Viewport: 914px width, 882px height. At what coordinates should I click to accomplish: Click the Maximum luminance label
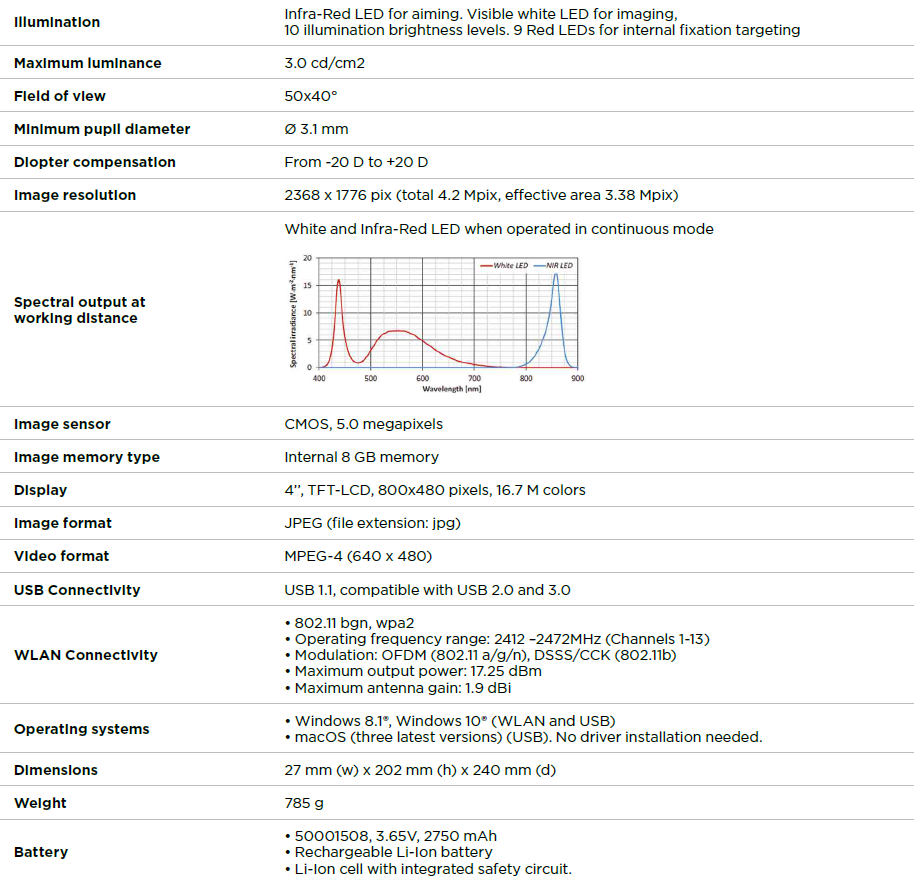pyautogui.click(x=87, y=63)
